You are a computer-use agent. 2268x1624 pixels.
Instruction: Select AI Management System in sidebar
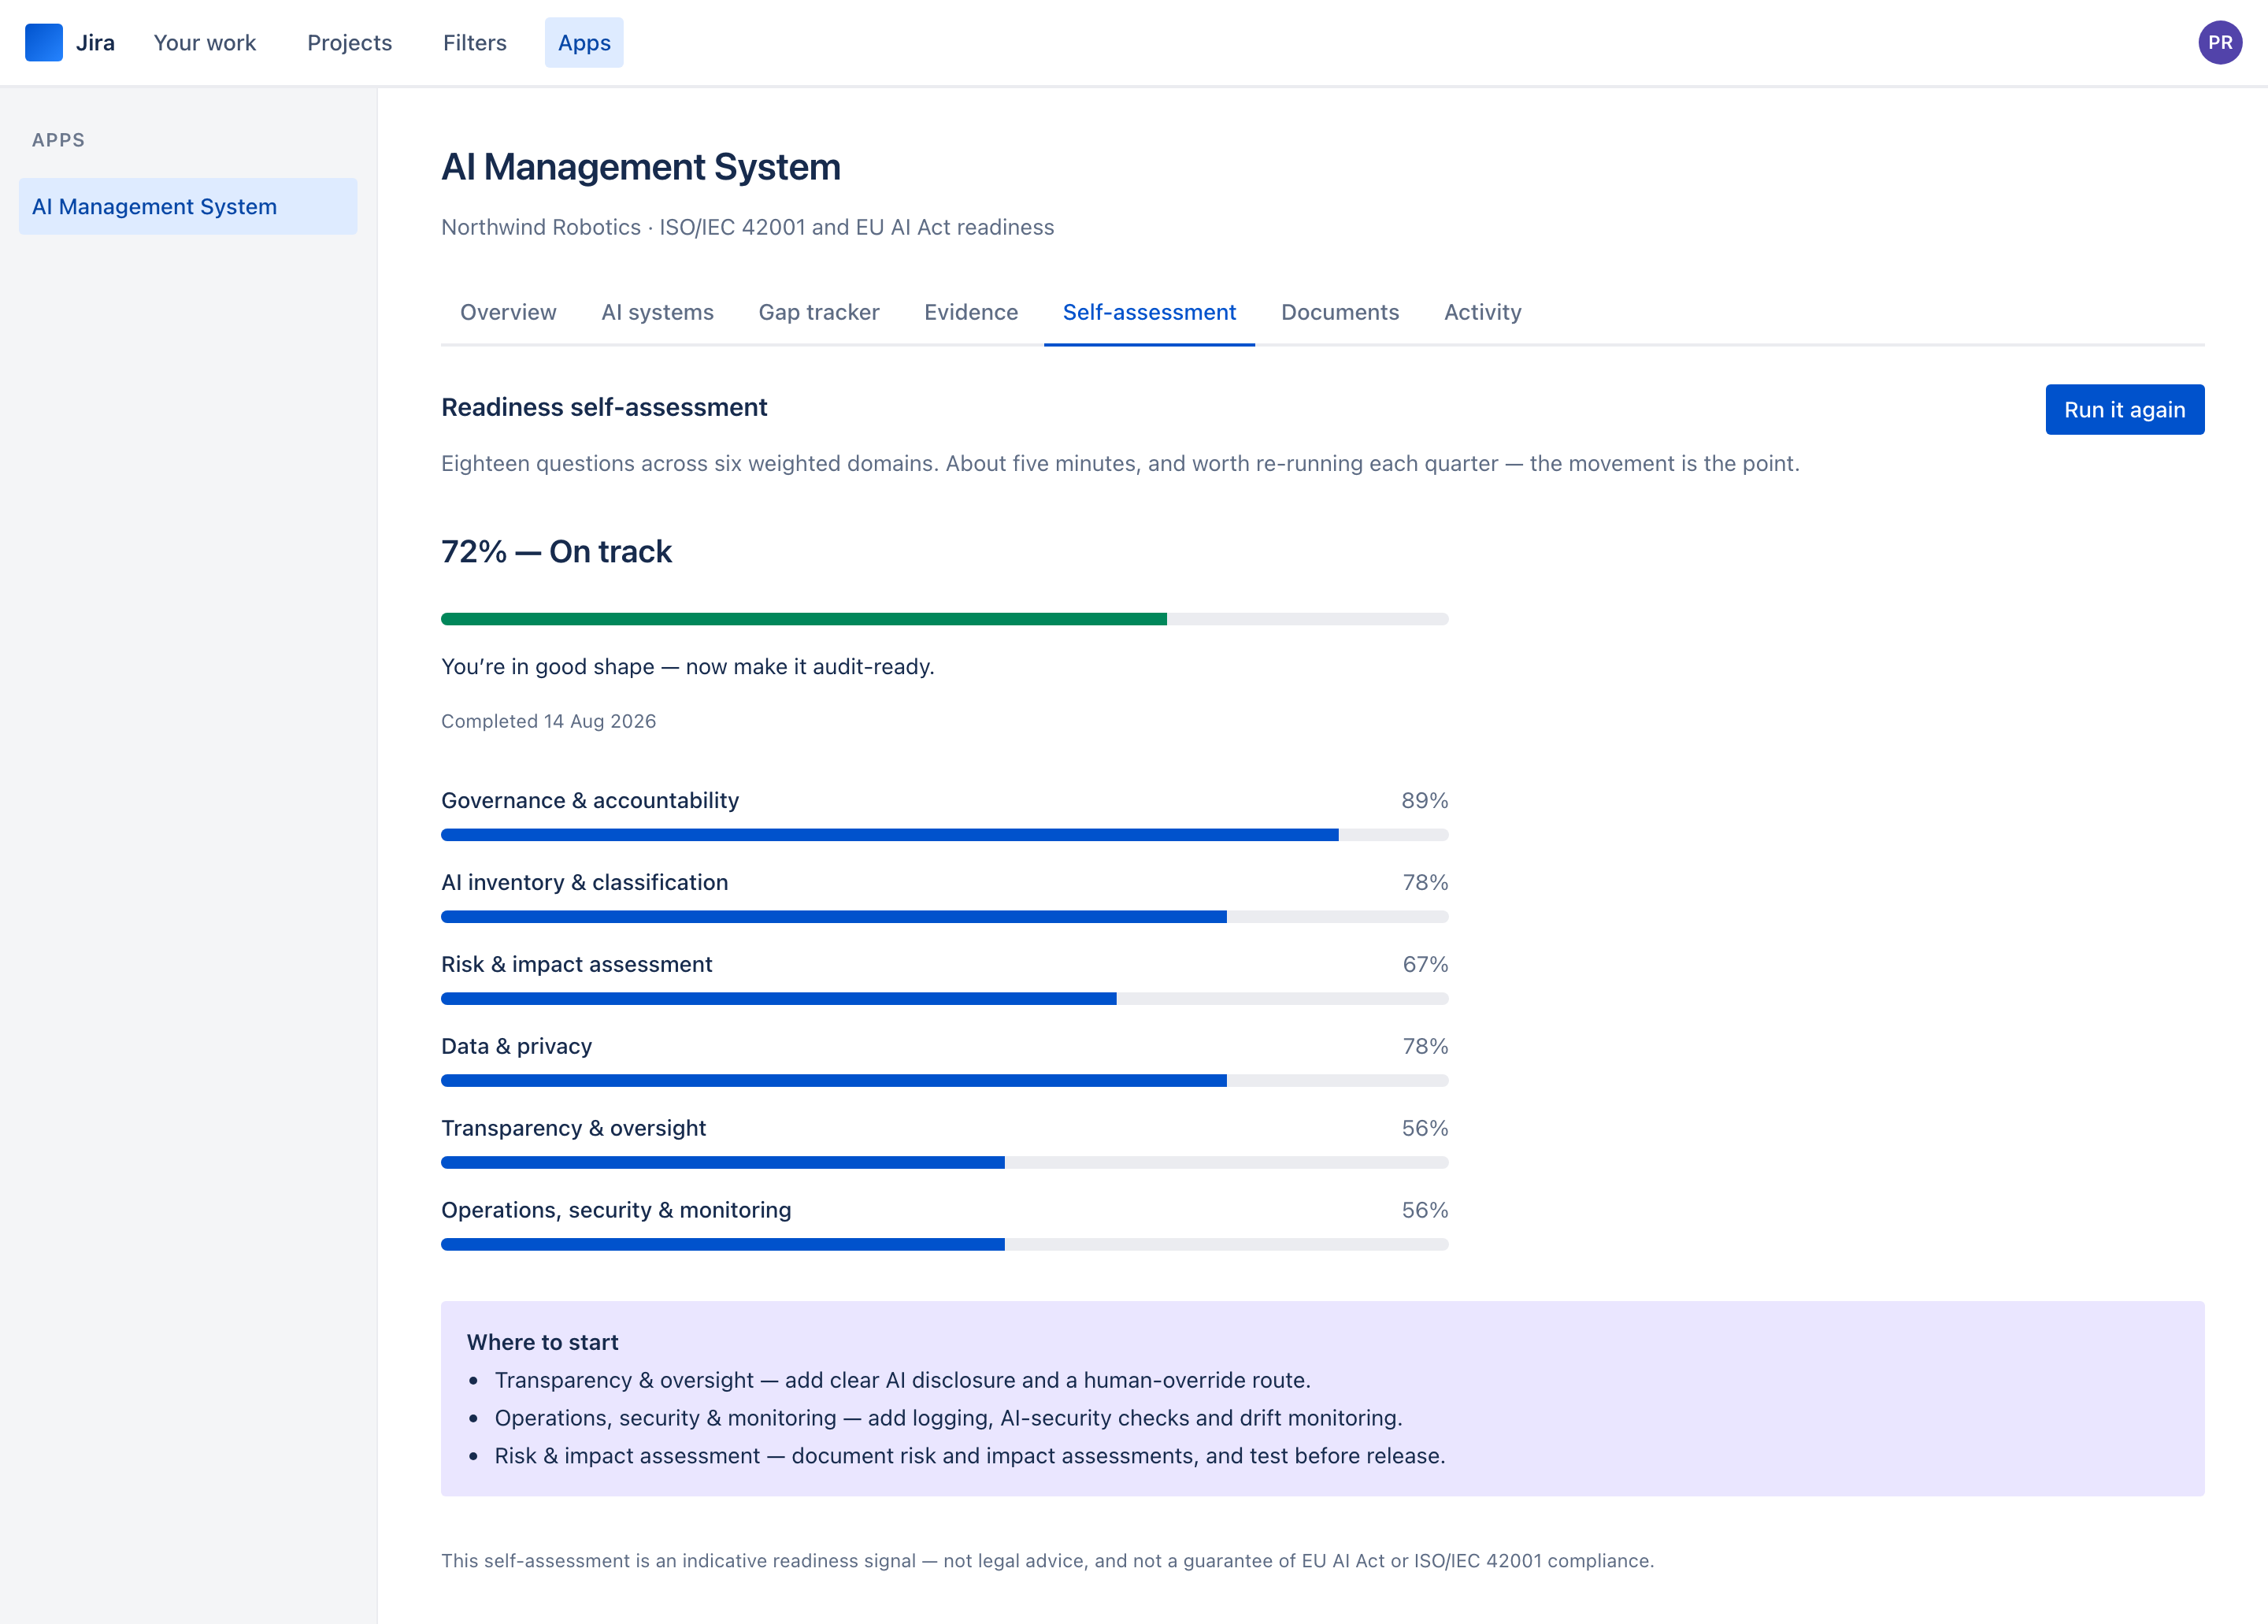(x=188, y=207)
